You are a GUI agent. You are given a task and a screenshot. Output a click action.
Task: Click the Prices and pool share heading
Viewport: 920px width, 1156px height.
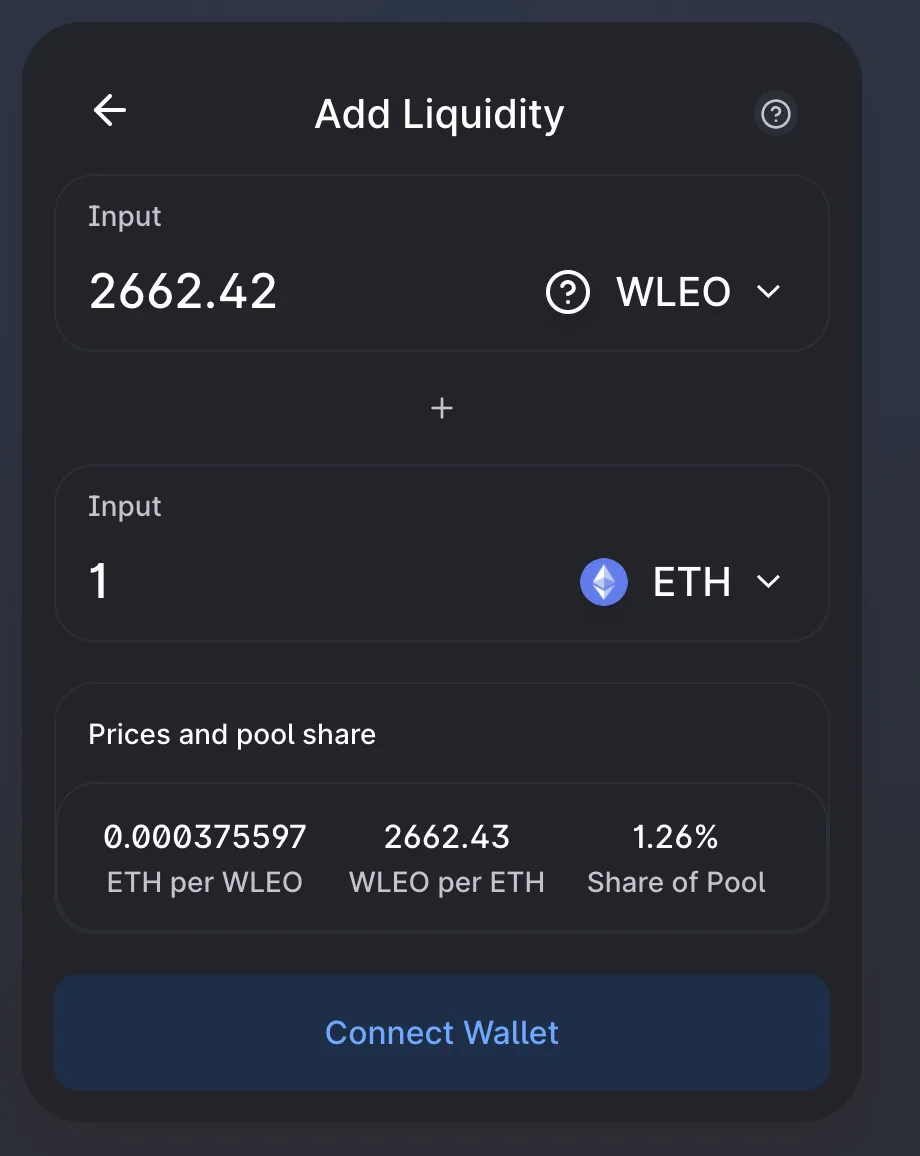point(232,734)
